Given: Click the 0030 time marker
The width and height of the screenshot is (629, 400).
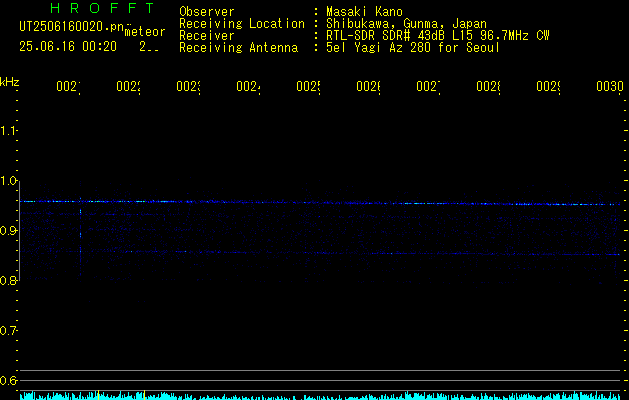Looking at the screenshot, I should 609,86.
